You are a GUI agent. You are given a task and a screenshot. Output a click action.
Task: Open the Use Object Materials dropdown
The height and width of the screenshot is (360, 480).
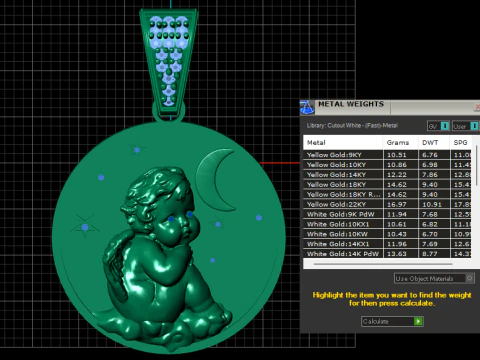pyautogui.click(x=434, y=278)
